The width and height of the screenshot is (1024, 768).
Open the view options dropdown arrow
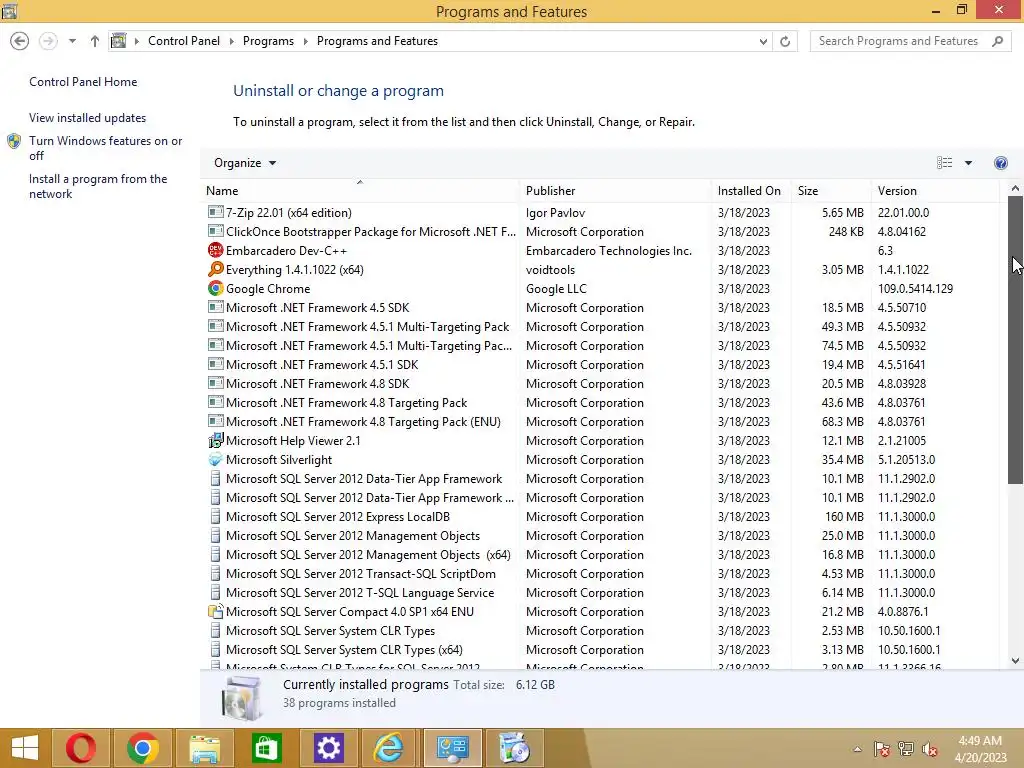point(968,163)
